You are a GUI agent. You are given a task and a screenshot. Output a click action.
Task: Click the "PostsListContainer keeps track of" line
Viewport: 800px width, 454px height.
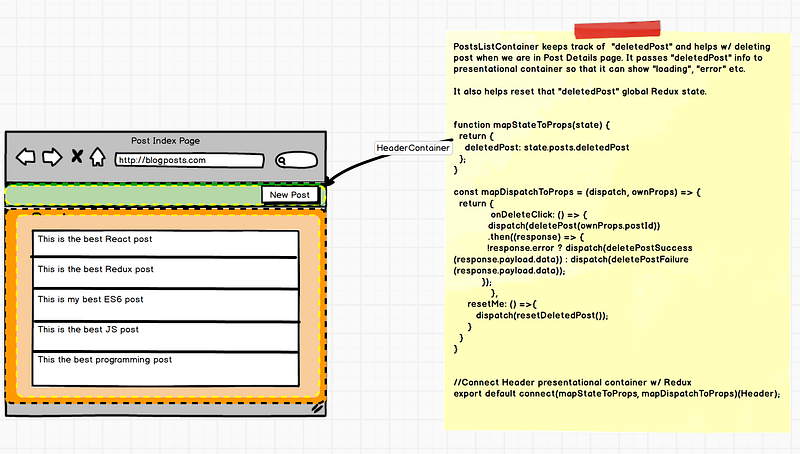[x=612, y=47]
